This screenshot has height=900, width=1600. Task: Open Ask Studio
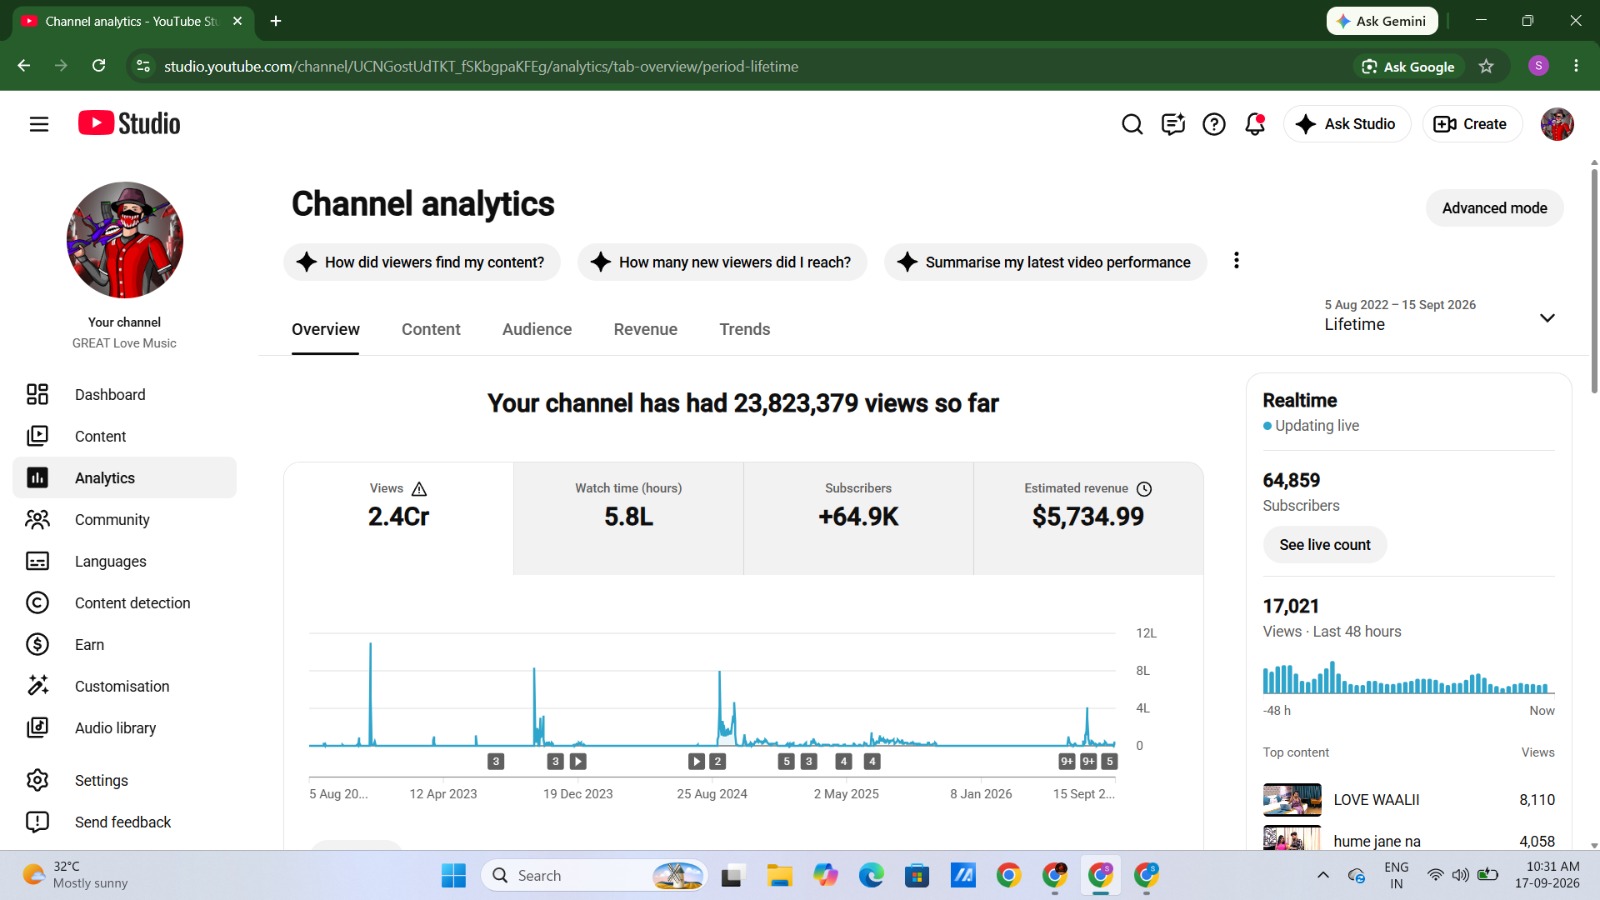[x=1346, y=124]
